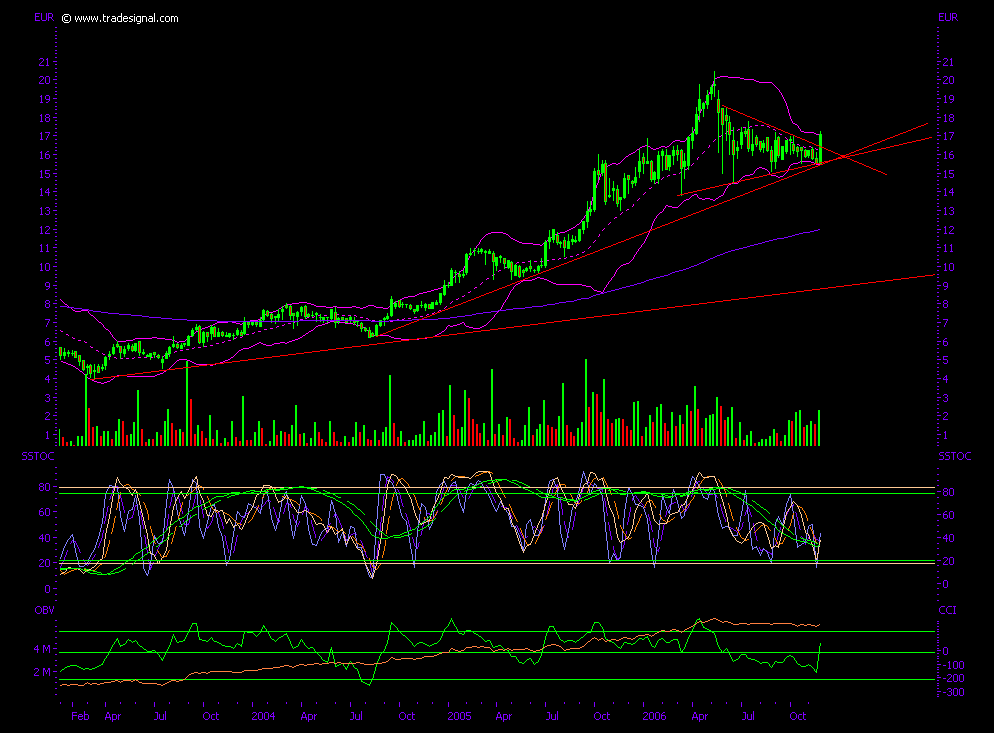Click '12' on the right price axis
The width and height of the screenshot is (994, 733).
(x=948, y=230)
